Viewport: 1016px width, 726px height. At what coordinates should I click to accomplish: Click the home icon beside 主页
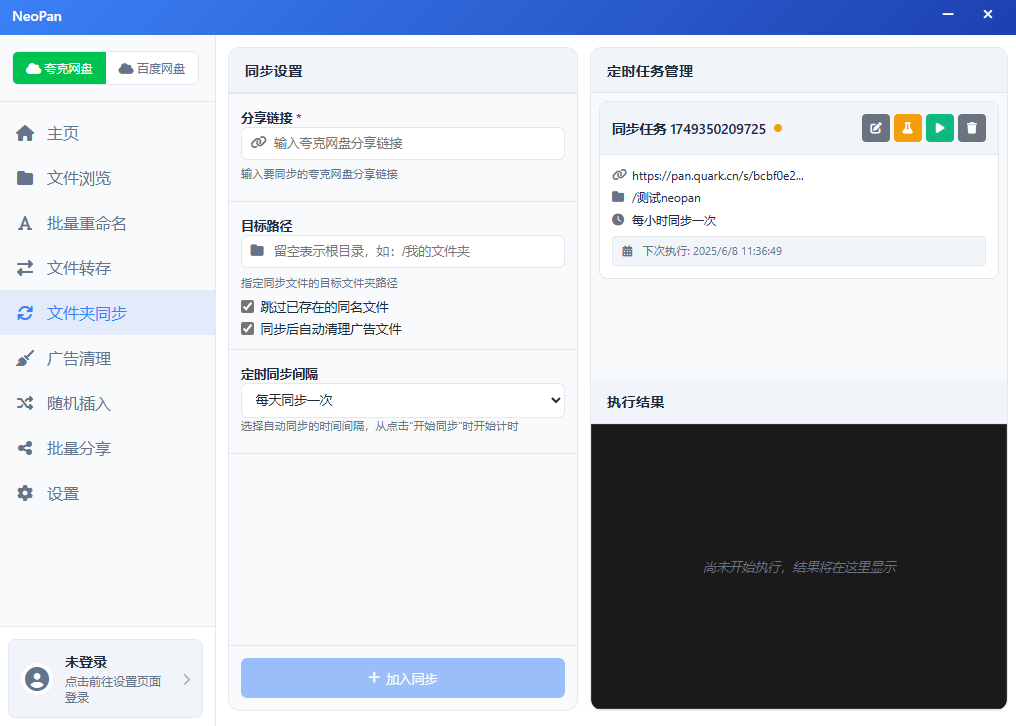(25, 134)
